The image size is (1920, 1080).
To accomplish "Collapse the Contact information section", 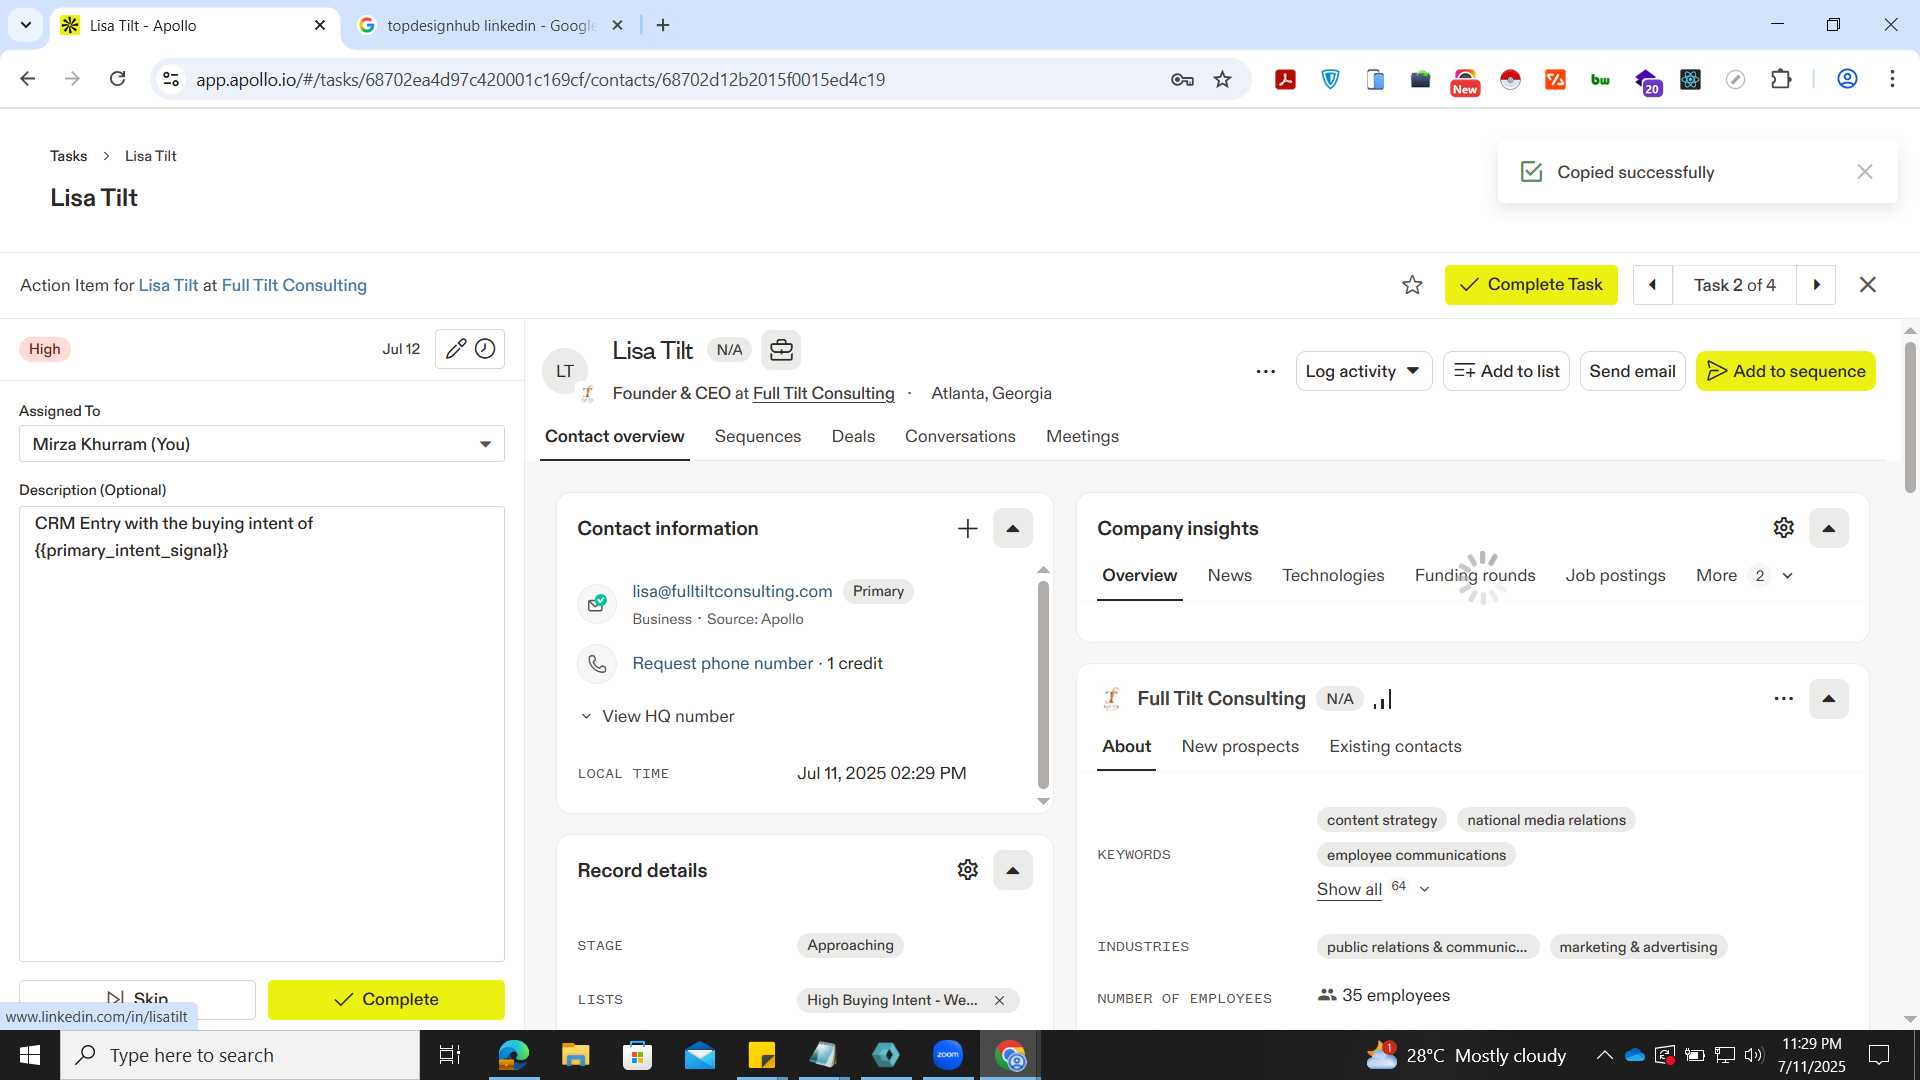I will tap(1012, 529).
